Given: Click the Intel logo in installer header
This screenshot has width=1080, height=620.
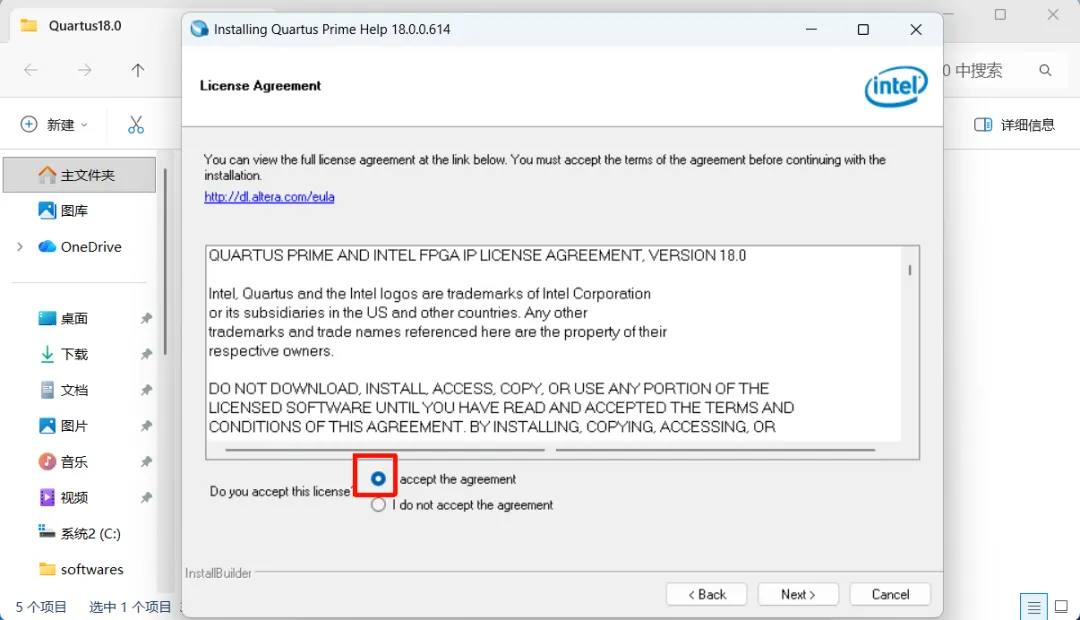Looking at the screenshot, I should coord(895,86).
